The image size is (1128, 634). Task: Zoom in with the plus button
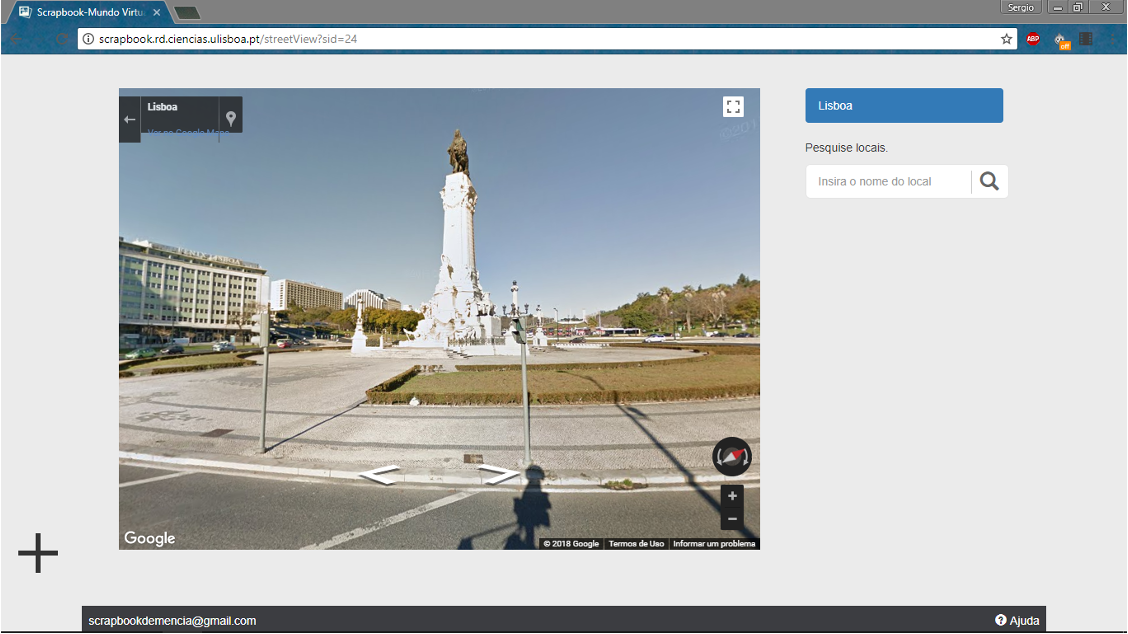point(732,496)
